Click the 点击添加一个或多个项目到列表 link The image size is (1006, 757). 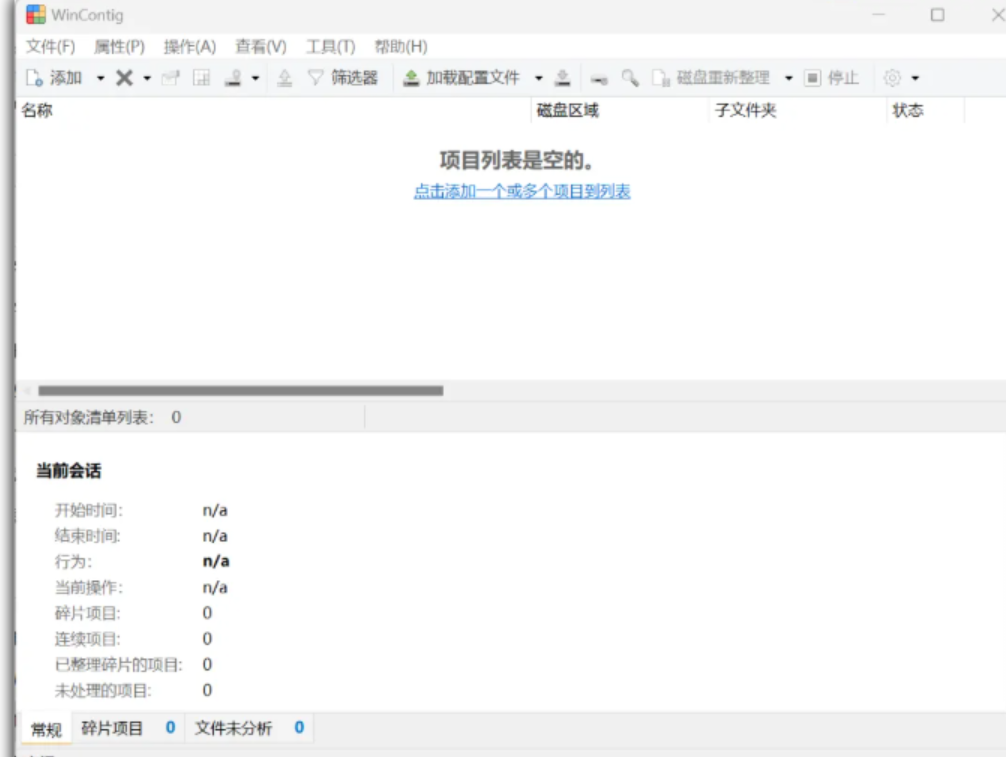pos(522,191)
